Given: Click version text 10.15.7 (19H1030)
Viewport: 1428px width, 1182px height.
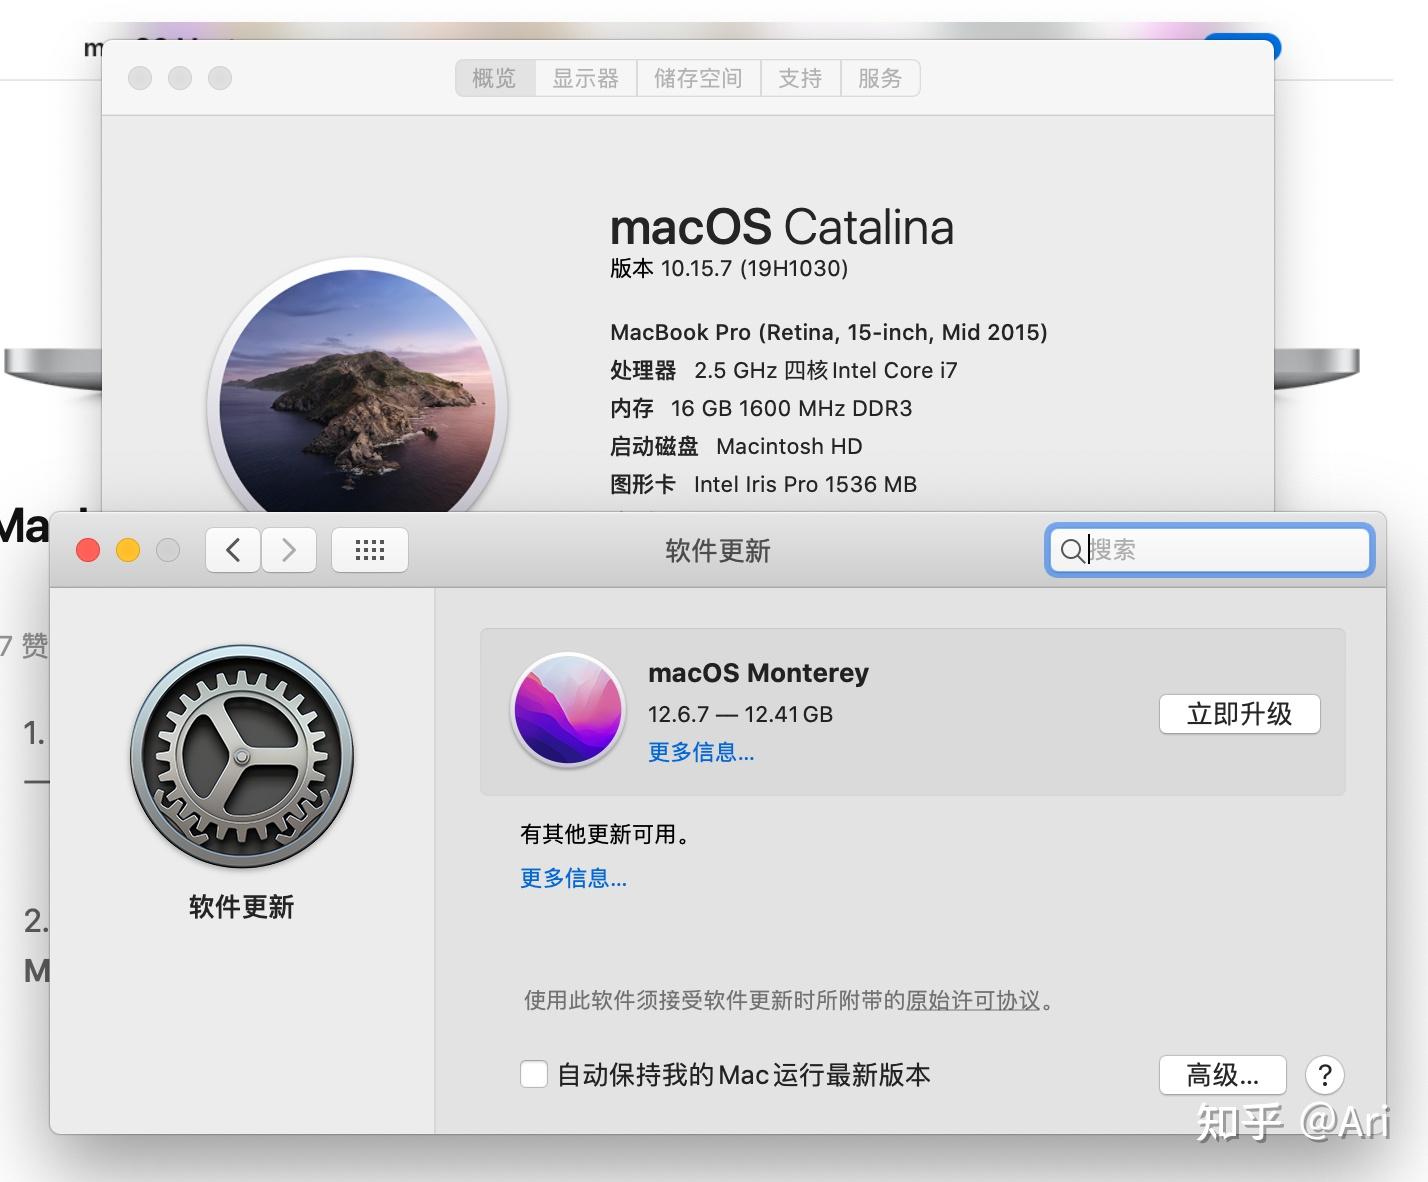Looking at the screenshot, I should (755, 268).
